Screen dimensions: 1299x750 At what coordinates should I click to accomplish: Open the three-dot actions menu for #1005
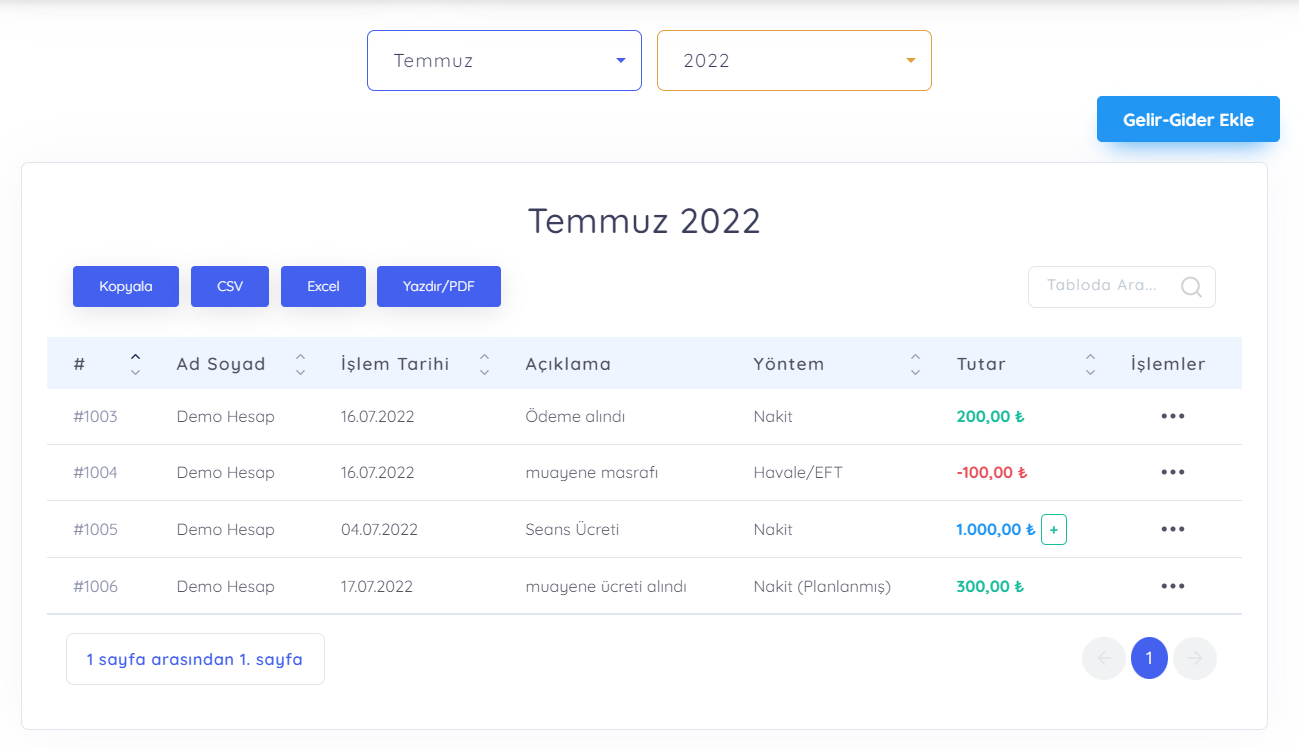(x=1172, y=529)
